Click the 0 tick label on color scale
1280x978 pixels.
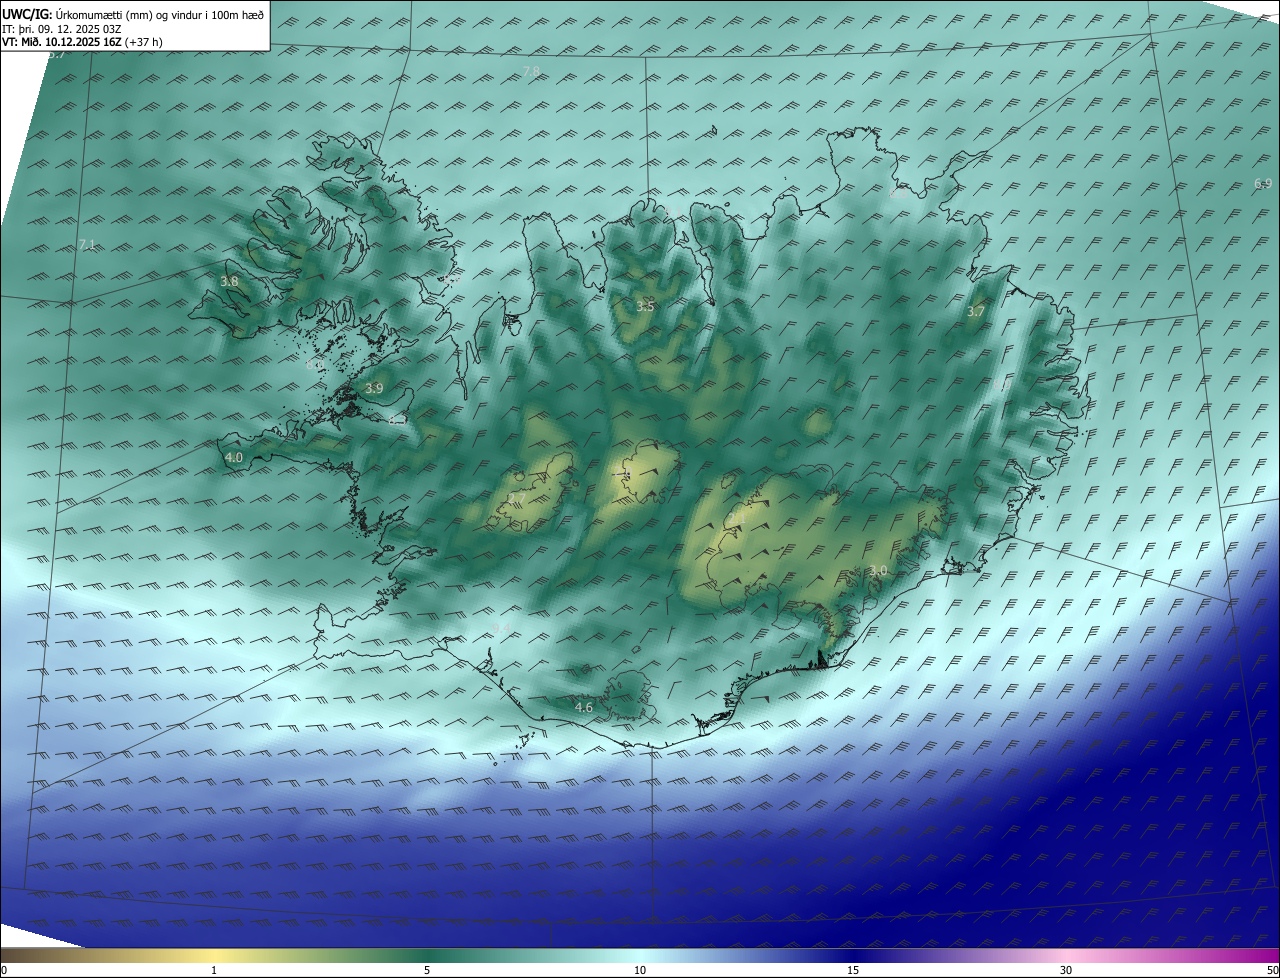tap(4, 970)
